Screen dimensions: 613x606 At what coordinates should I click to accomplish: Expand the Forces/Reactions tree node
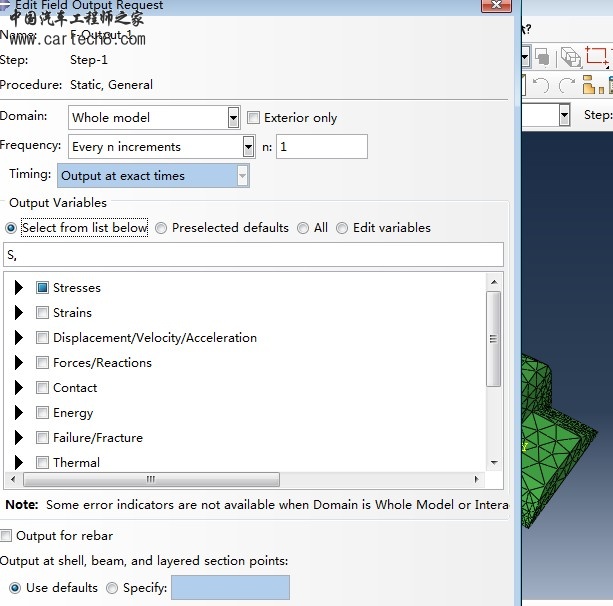coord(19,363)
